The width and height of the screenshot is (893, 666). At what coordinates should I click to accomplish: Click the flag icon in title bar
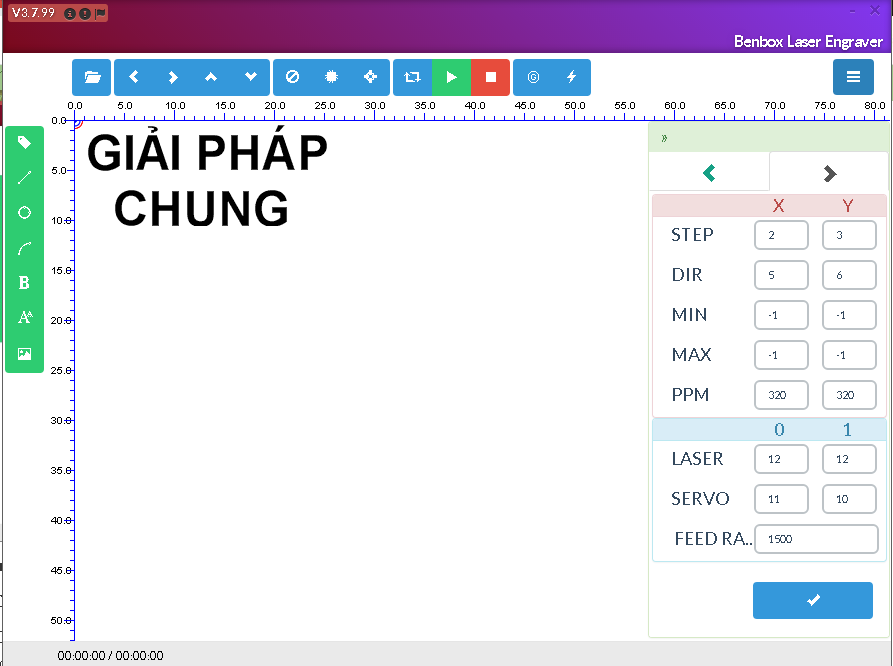coord(100,14)
